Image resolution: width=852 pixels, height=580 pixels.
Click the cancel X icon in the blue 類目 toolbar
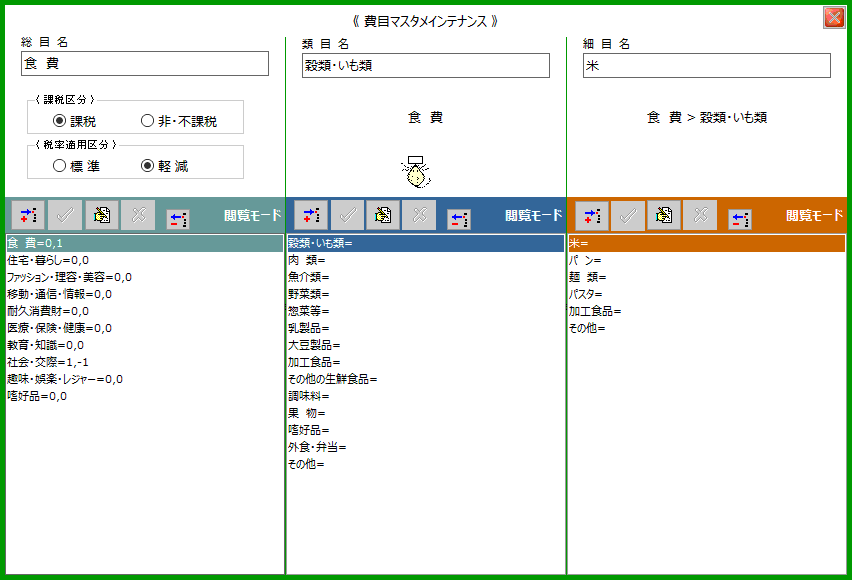[419, 215]
